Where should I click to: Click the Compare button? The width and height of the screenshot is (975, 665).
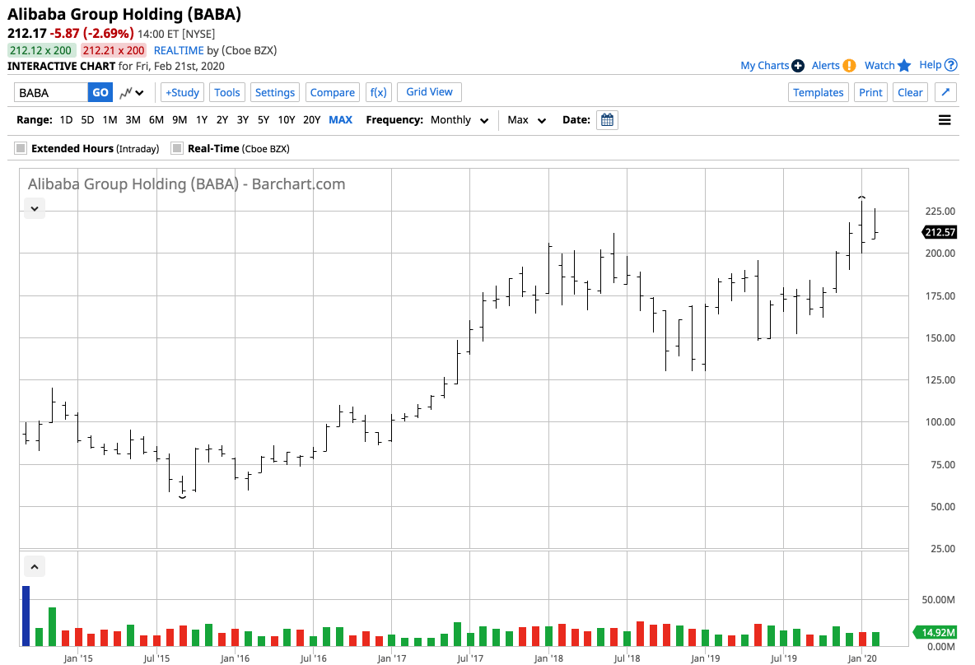[x=332, y=92]
